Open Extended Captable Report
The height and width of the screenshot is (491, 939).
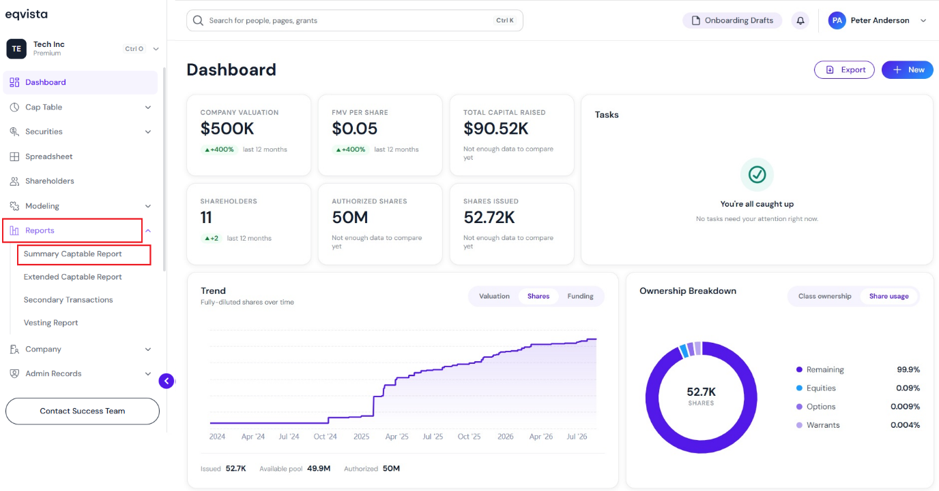pos(72,277)
